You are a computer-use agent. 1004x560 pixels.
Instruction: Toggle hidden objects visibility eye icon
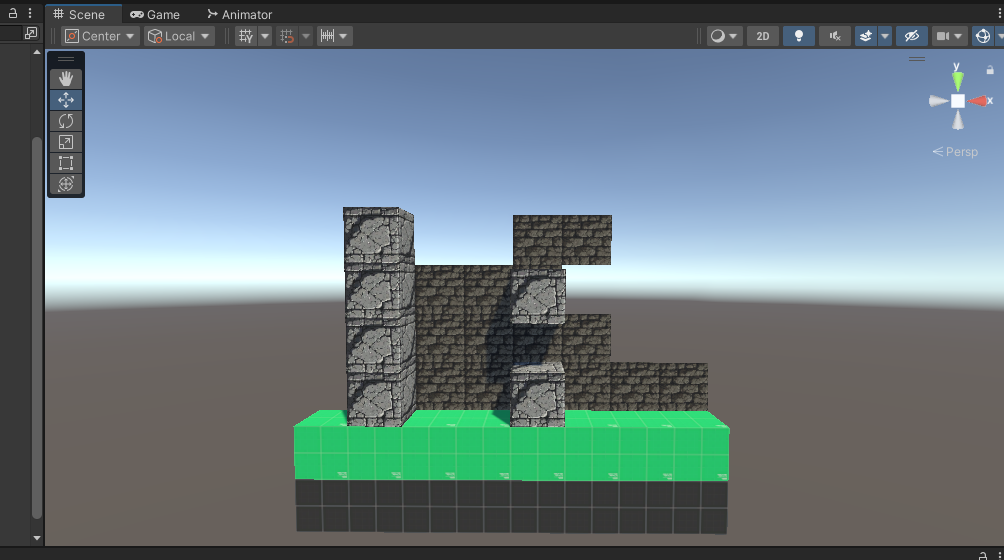point(912,36)
